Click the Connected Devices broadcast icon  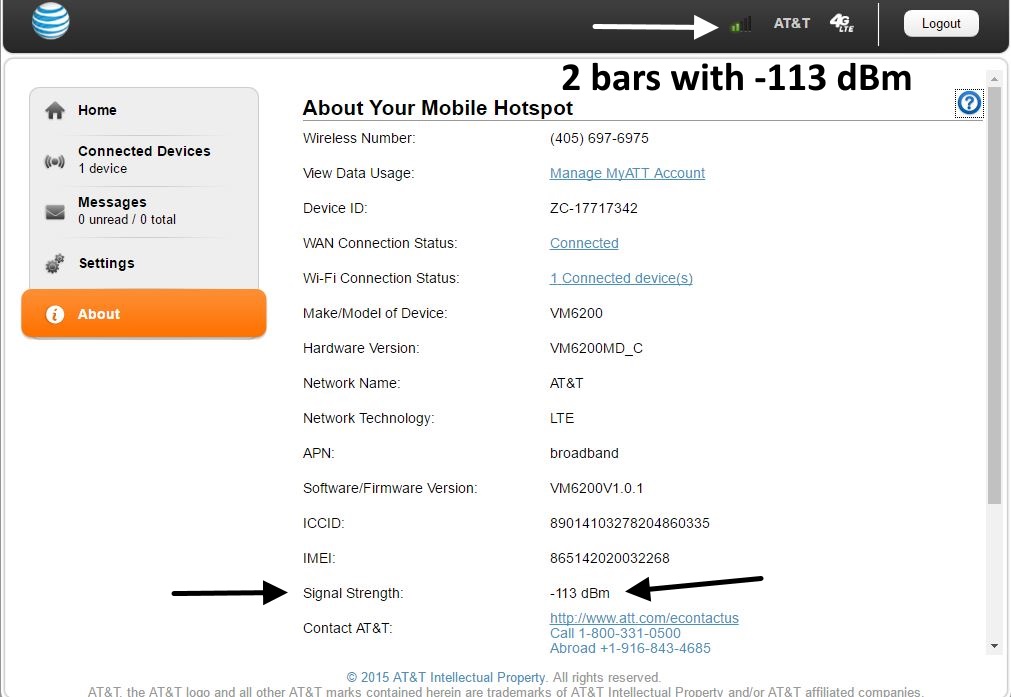tap(55, 161)
